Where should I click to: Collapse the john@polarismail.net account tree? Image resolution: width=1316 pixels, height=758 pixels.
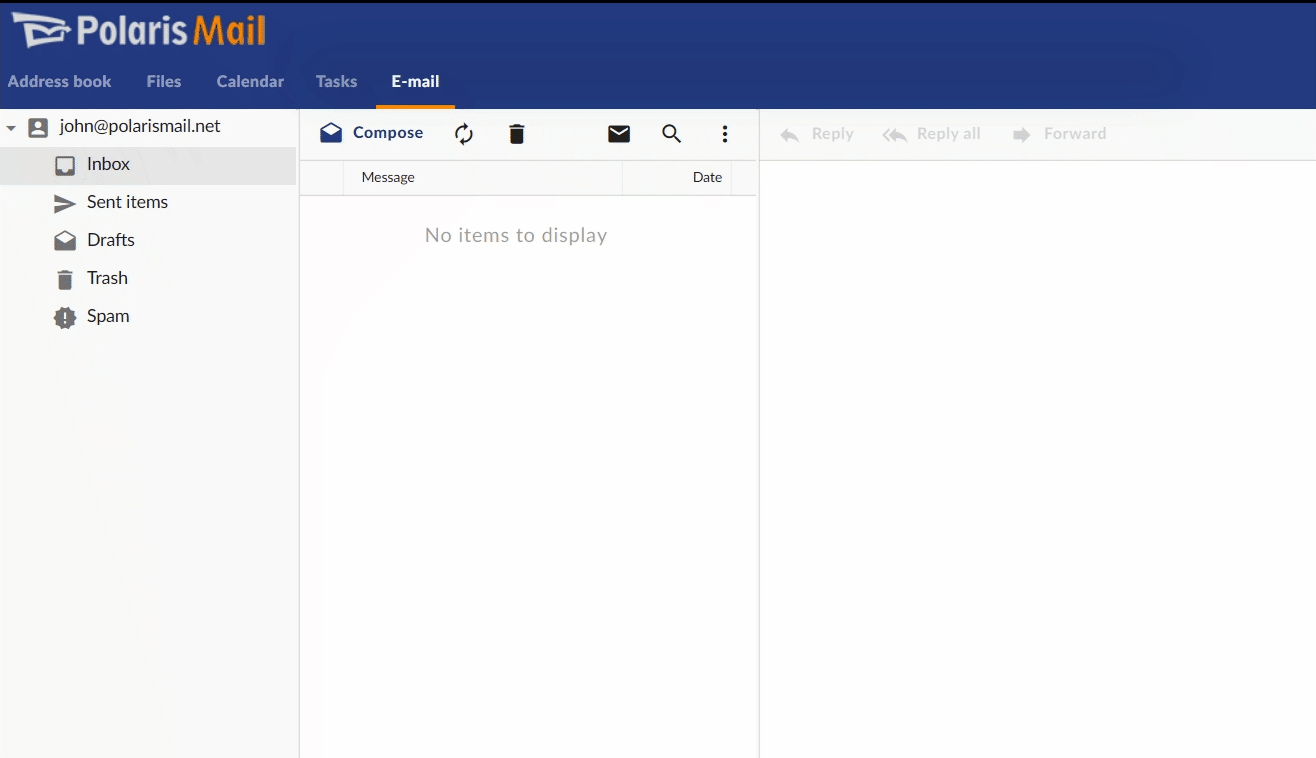click(x=11, y=128)
